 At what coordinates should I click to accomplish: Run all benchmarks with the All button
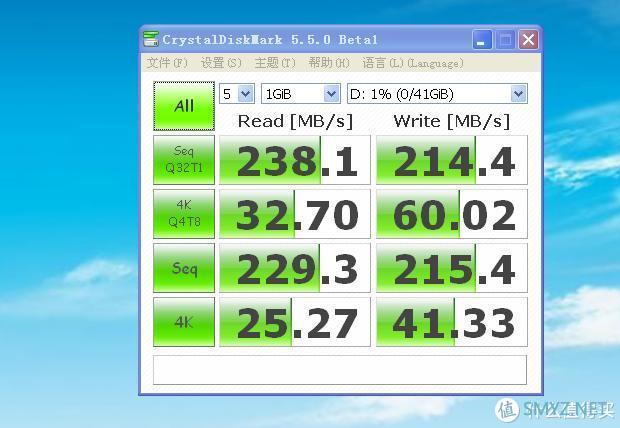[184, 106]
